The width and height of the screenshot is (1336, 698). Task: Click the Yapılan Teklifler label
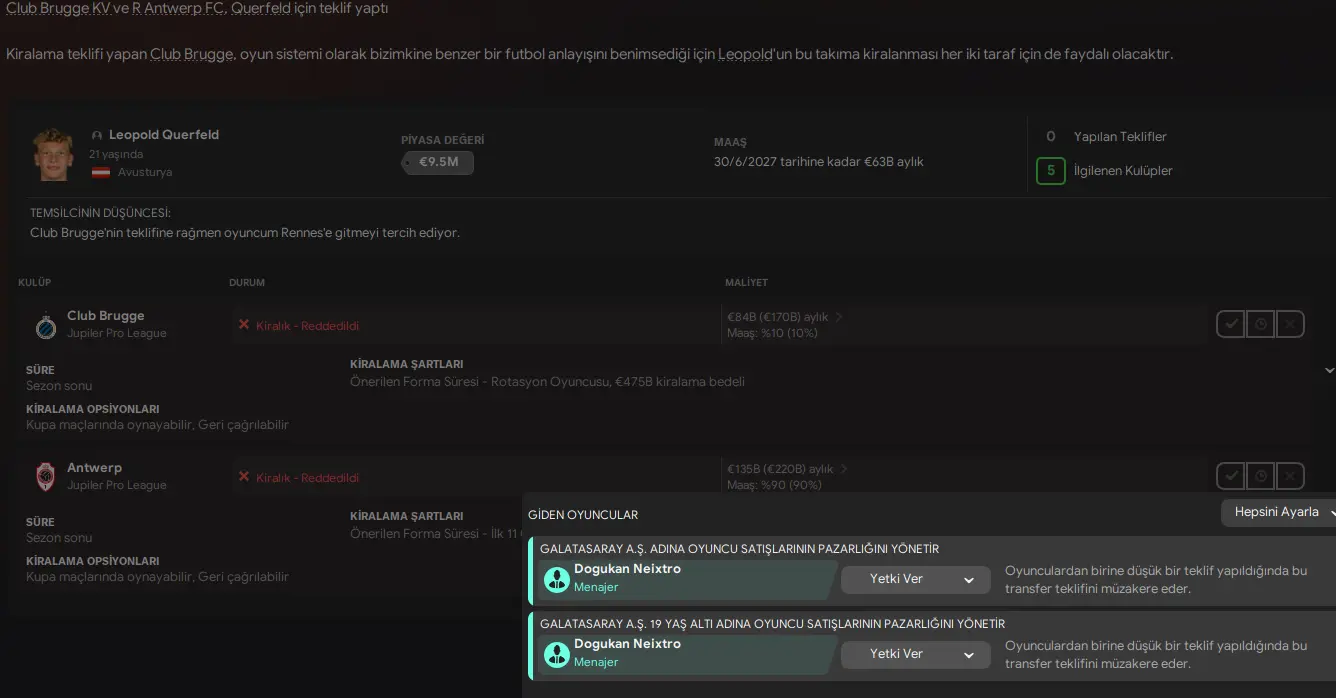(x=1120, y=137)
